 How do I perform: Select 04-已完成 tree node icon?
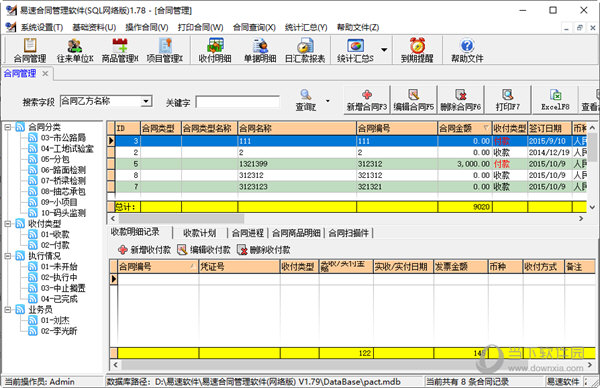tap(33, 298)
